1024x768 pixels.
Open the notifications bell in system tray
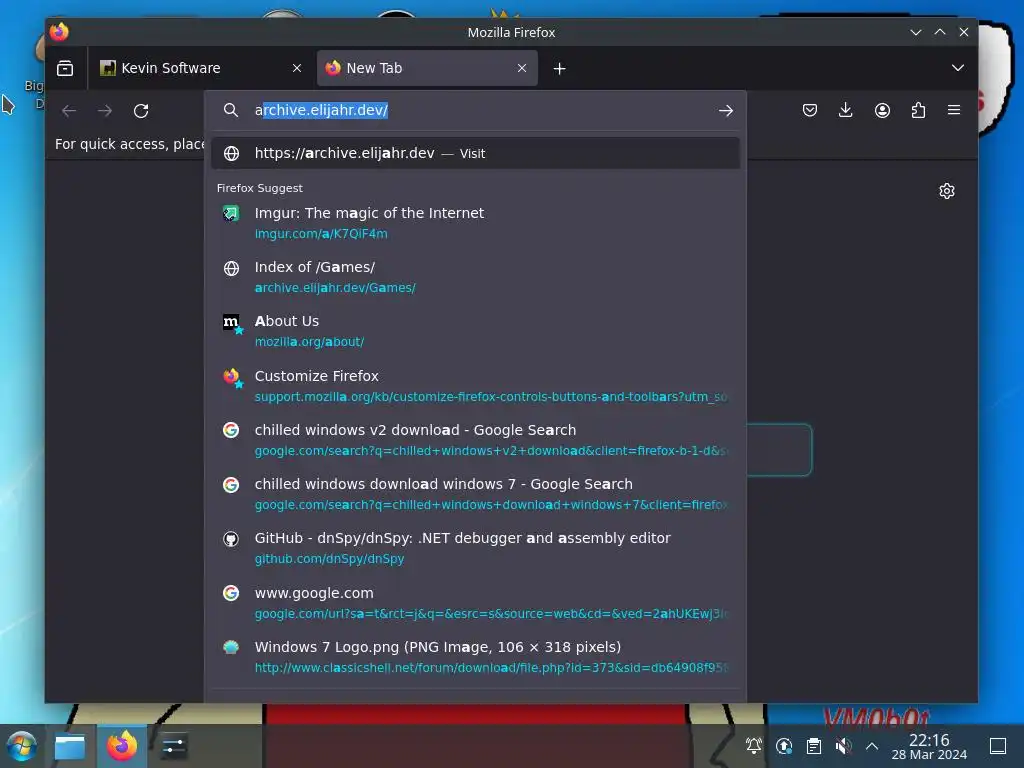[754, 746]
